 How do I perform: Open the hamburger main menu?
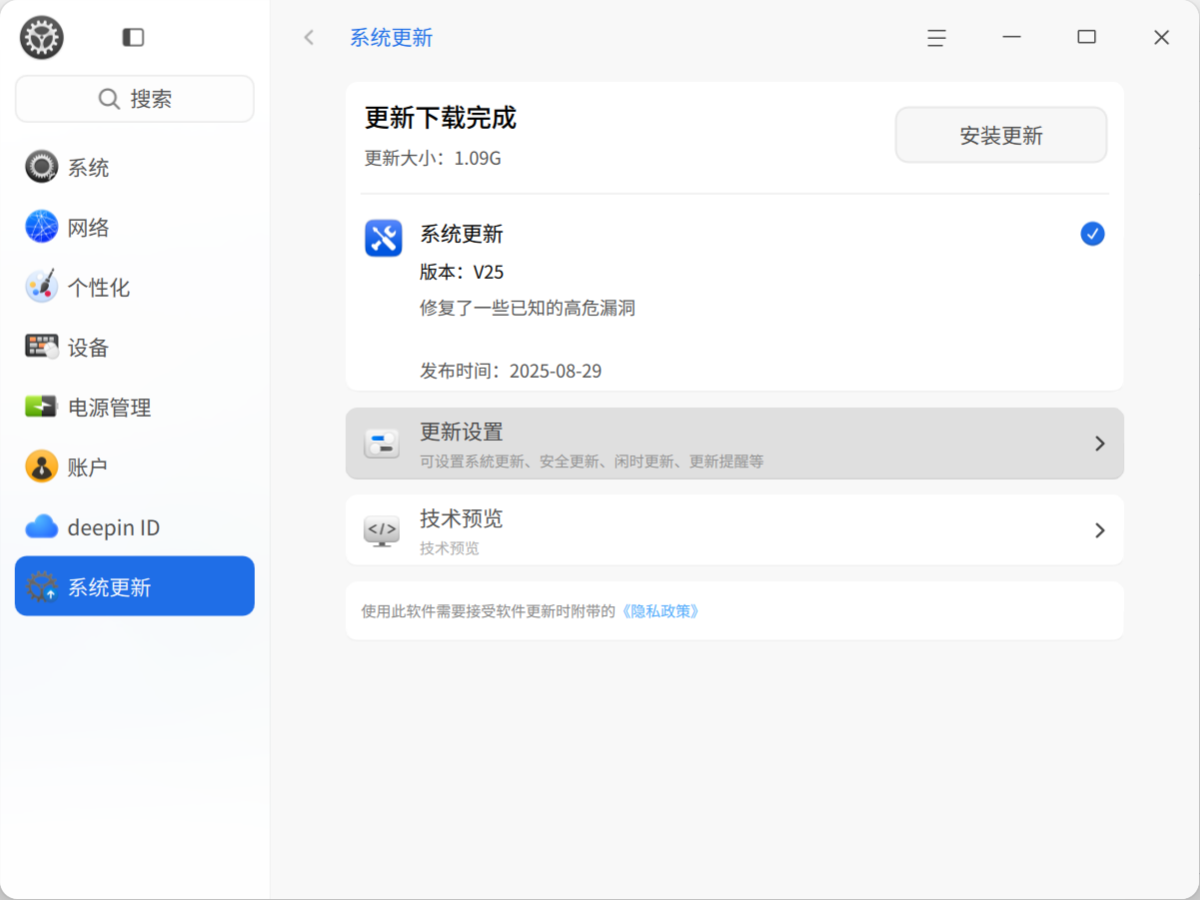[x=936, y=38]
